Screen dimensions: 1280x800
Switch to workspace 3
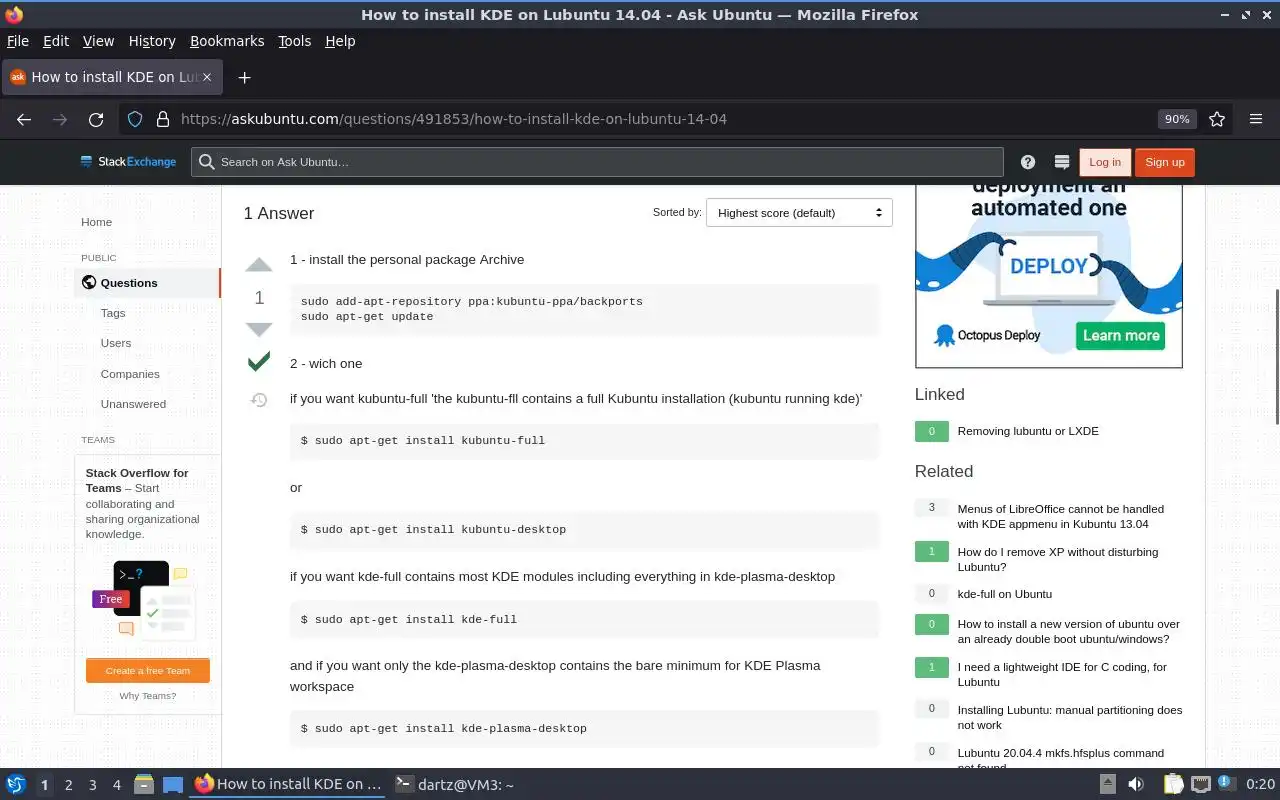click(x=93, y=785)
